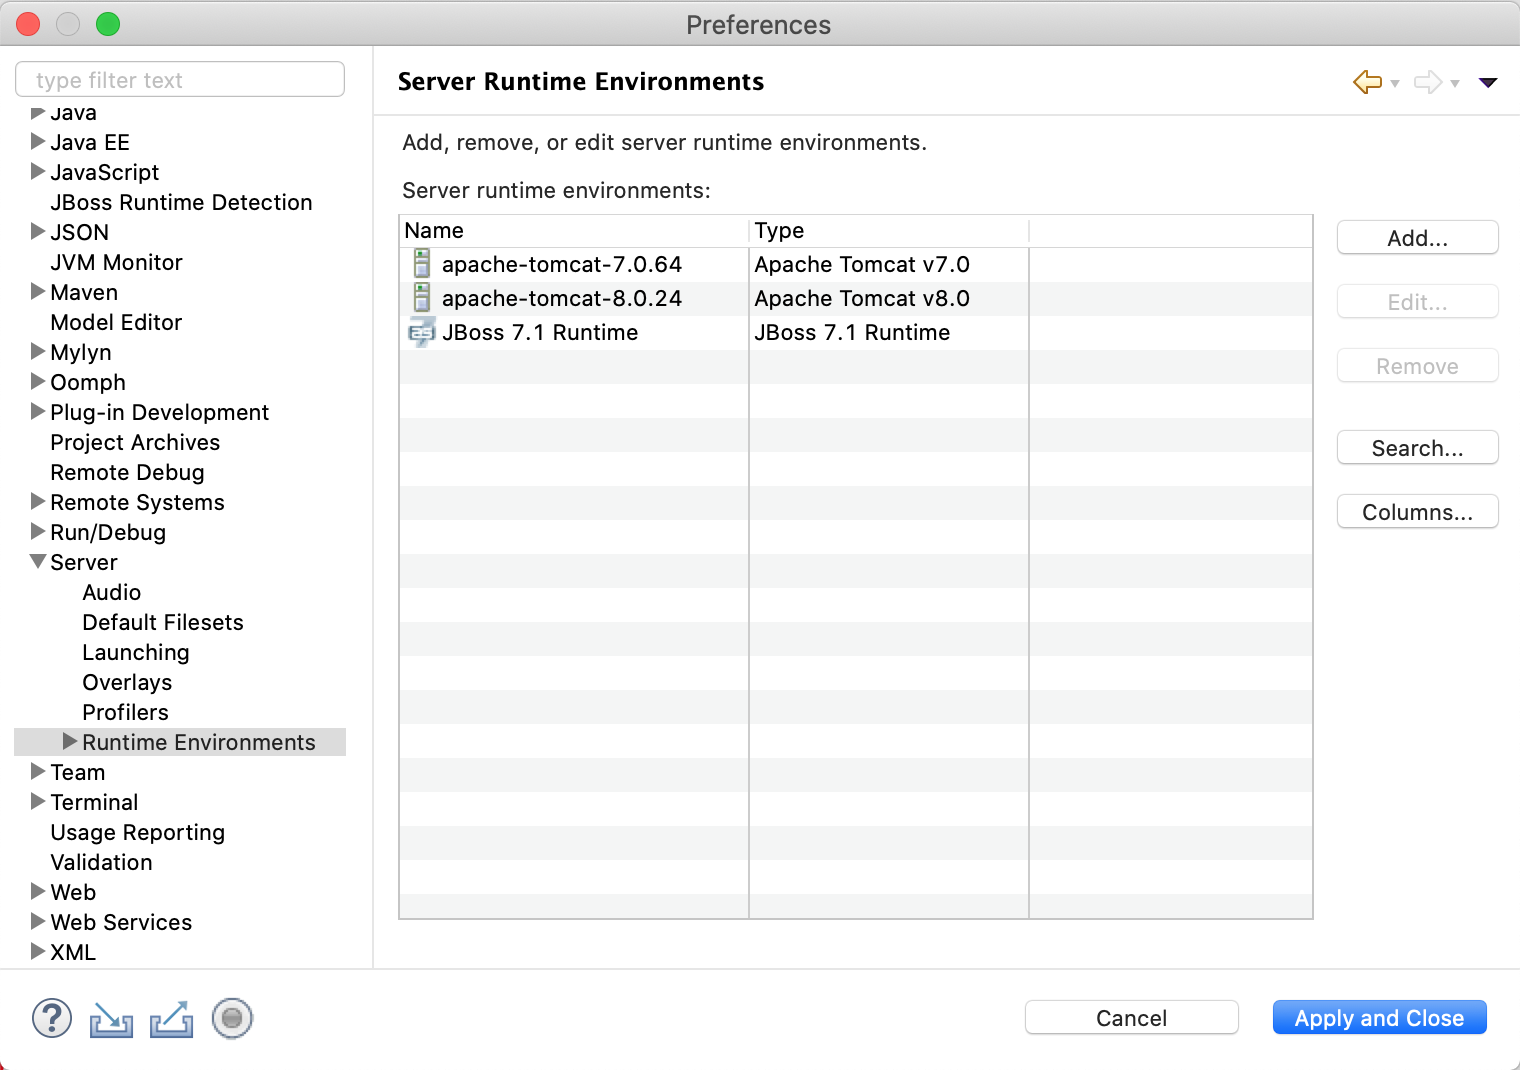Expand the Mylyn tree node
The image size is (1520, 1070).
click(x=38, y=351)
